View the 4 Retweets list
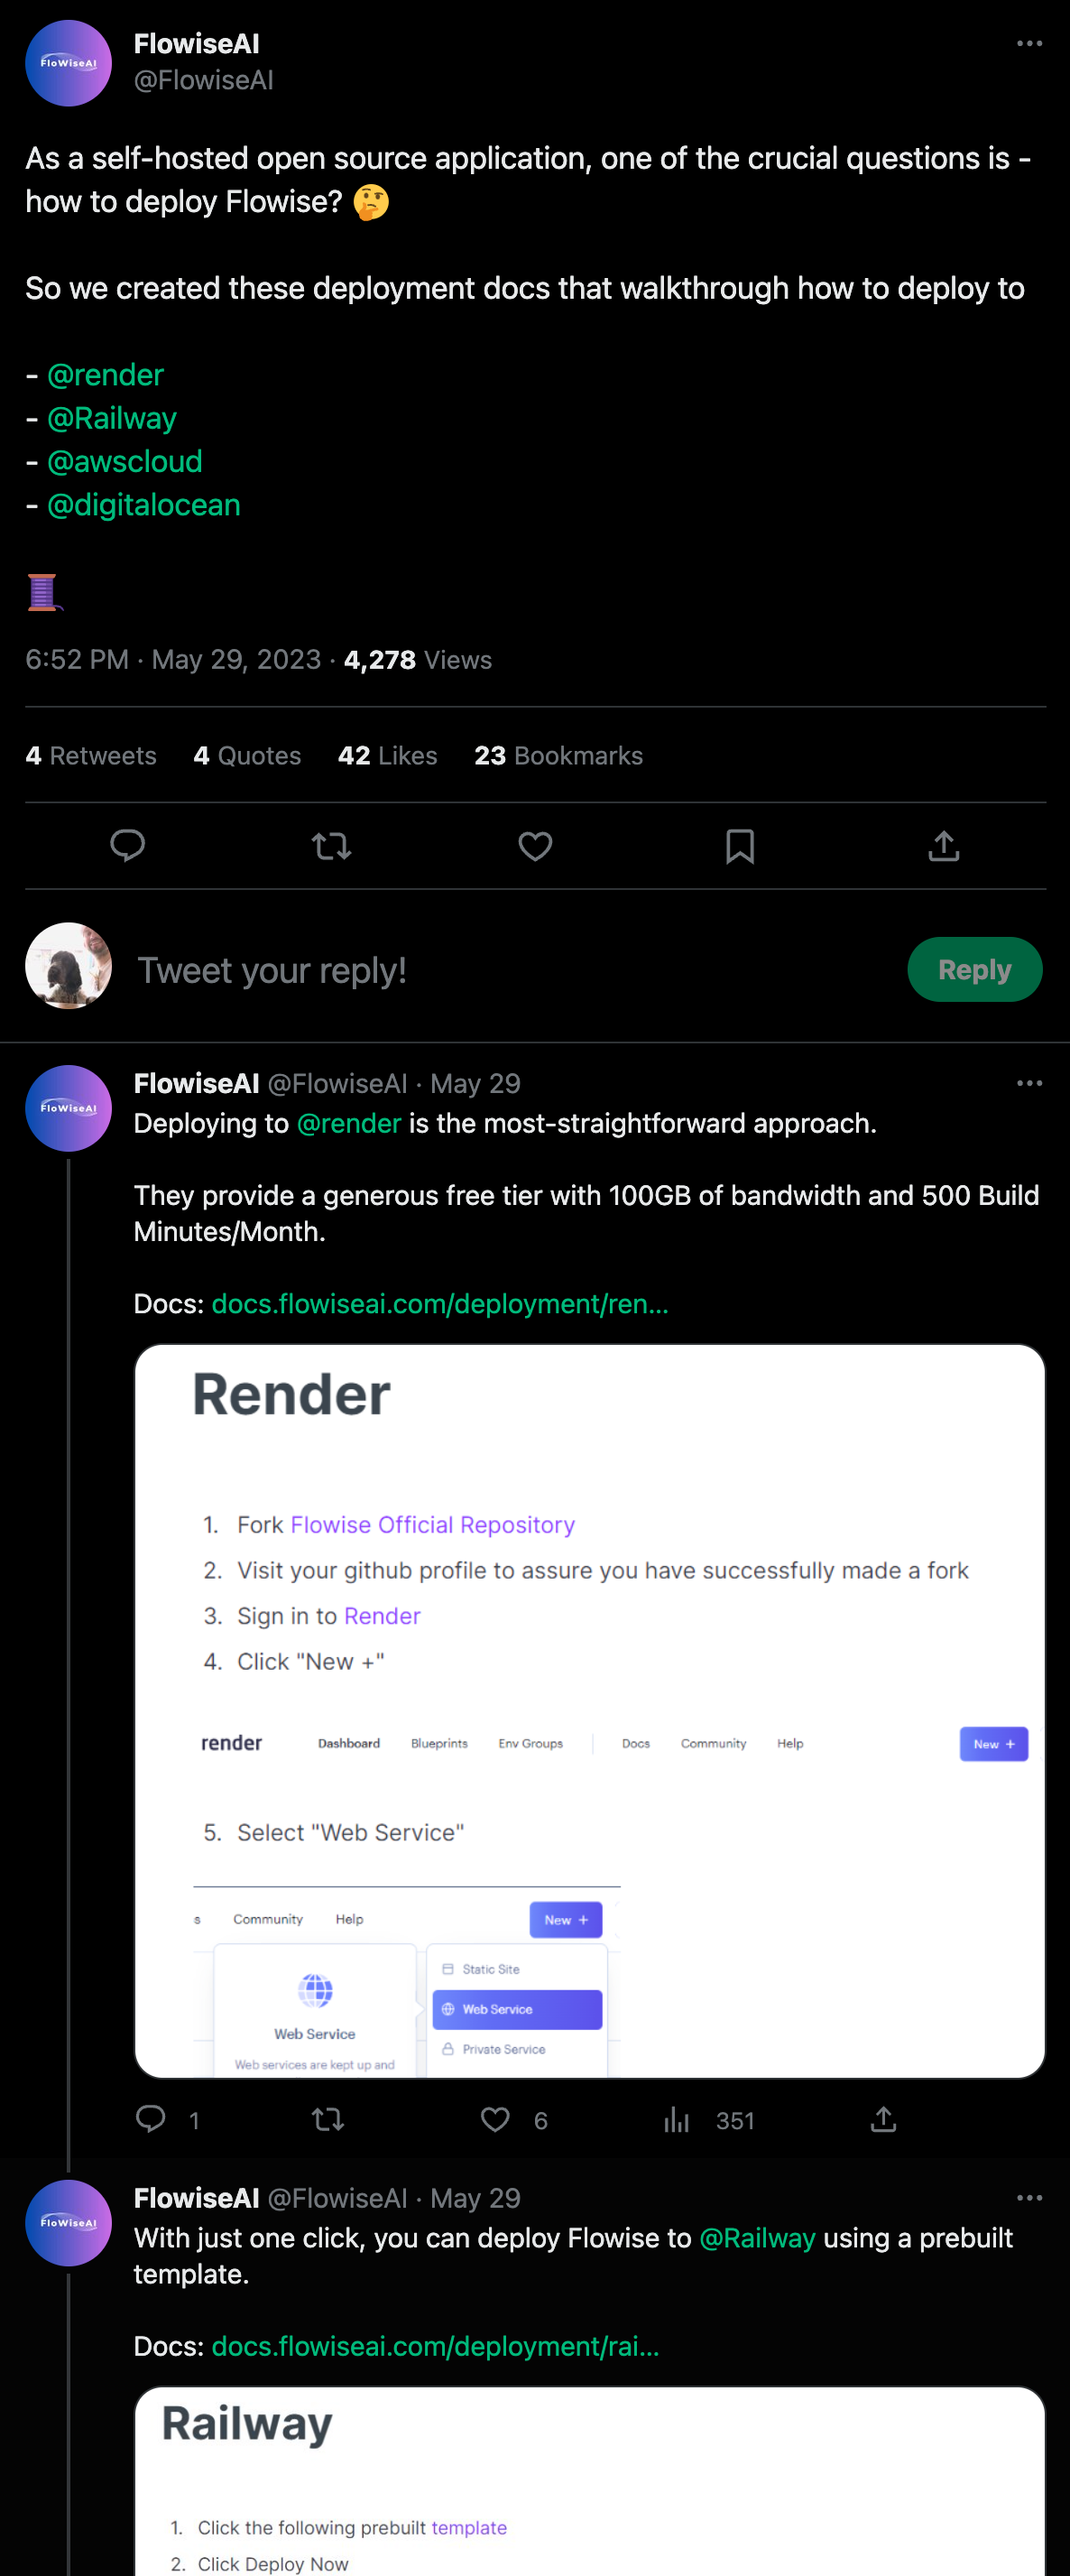Screen dimensions: 1070x2576 91,756
